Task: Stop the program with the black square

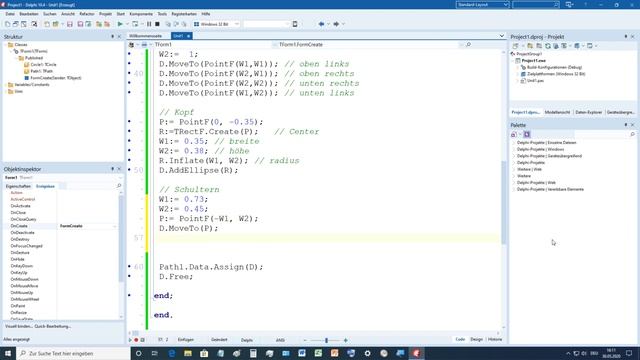Action: pyautogui.click(x=157, y=24)
